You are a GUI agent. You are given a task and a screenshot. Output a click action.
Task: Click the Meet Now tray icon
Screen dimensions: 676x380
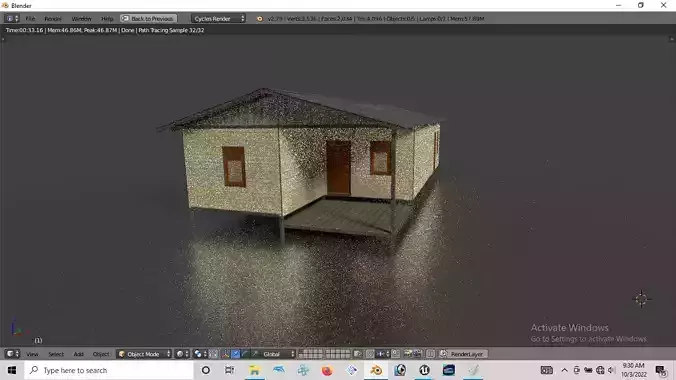coord(576,370)
